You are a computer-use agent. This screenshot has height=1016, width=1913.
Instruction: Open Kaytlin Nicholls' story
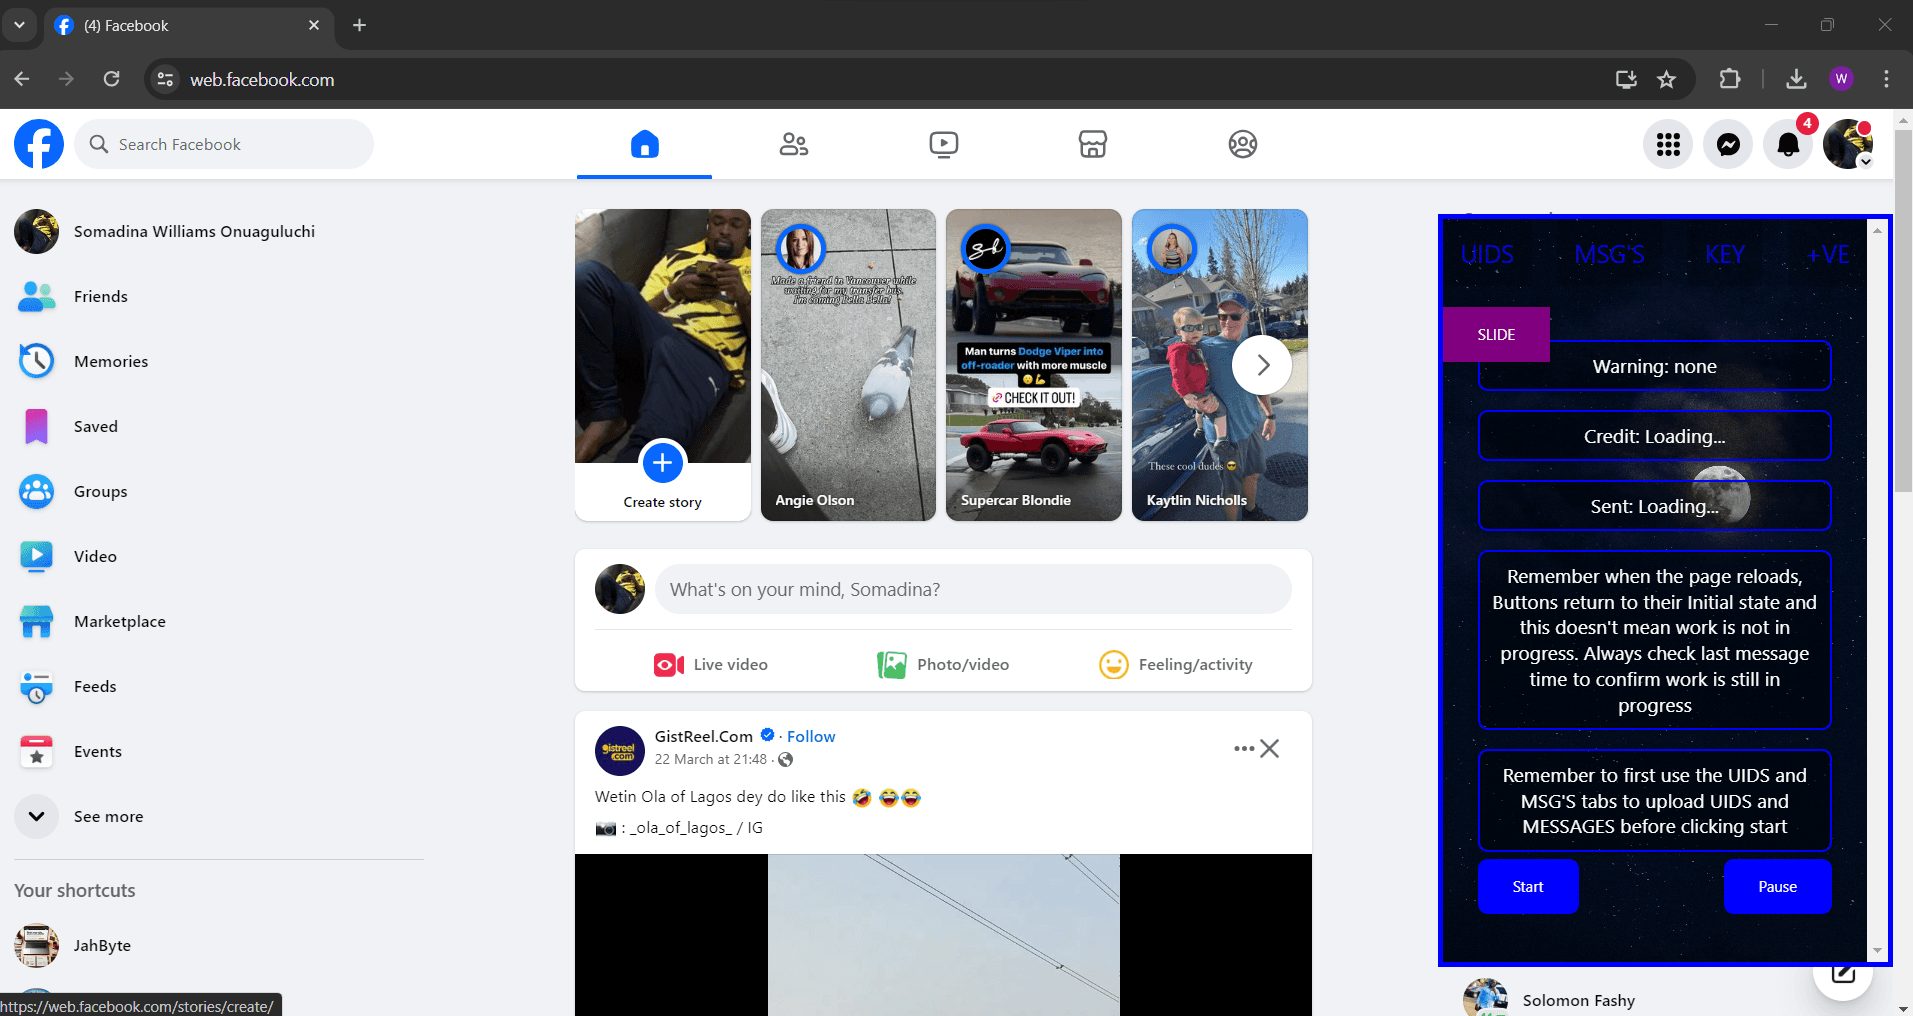pyautogui.click(x=1220, y=365)
